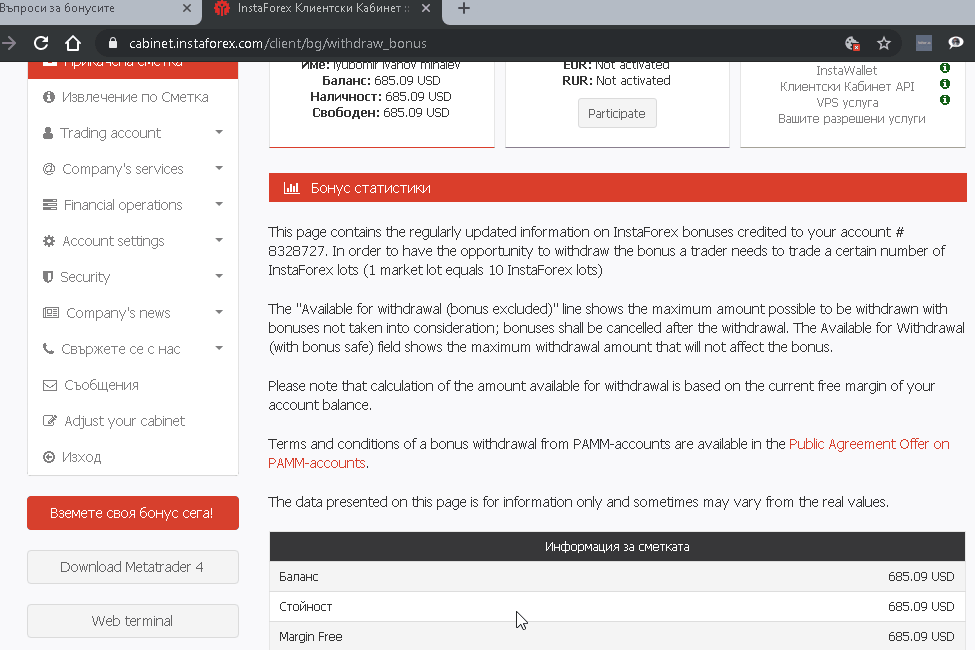The height and width of the screenshot is (650, 975).
Task: Open the InstaWallet service link
Action: click(846, 70)
